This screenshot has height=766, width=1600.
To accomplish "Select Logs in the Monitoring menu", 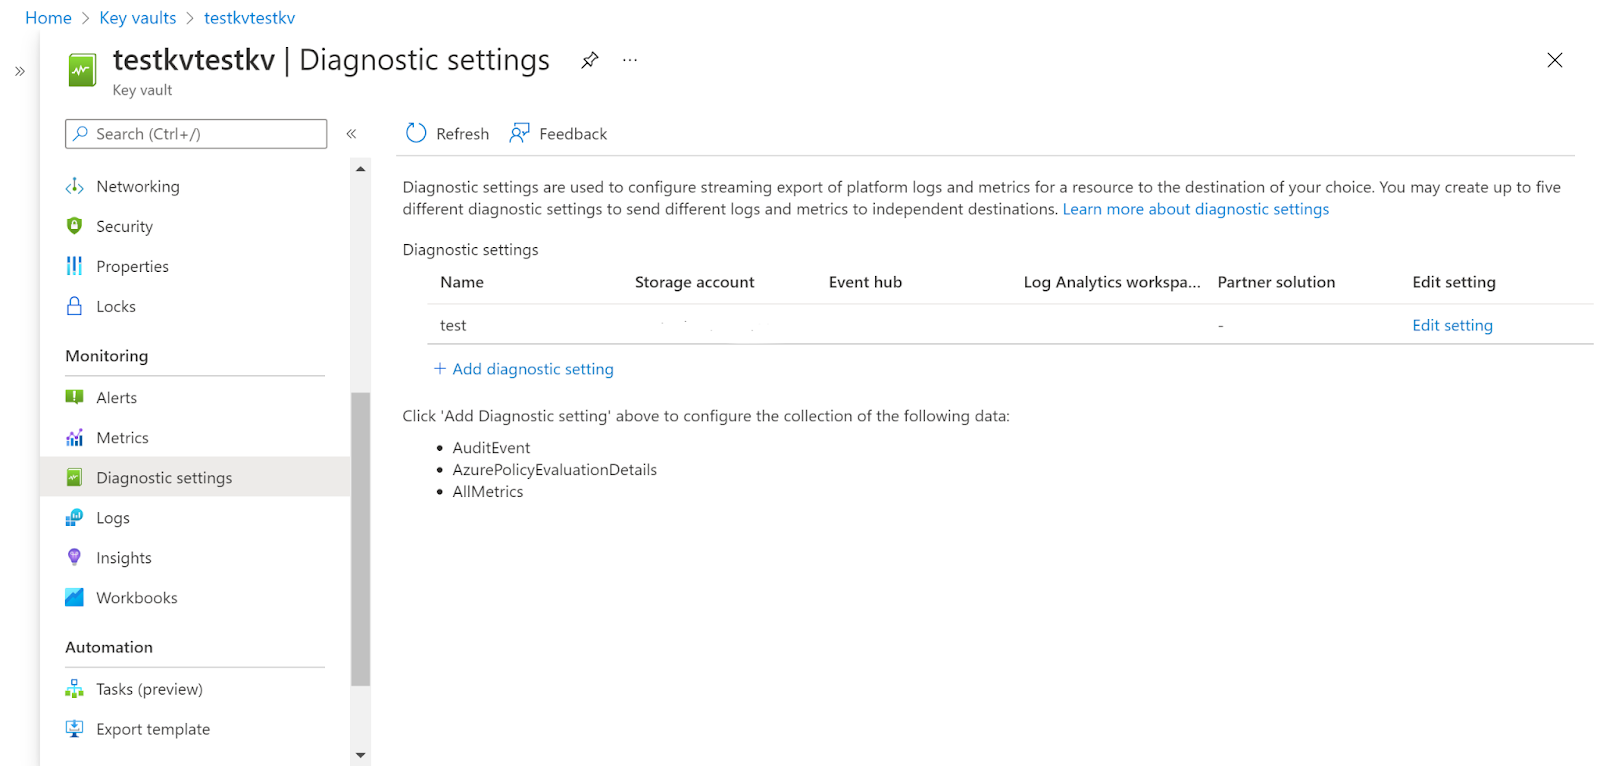I will pos(113,518).
